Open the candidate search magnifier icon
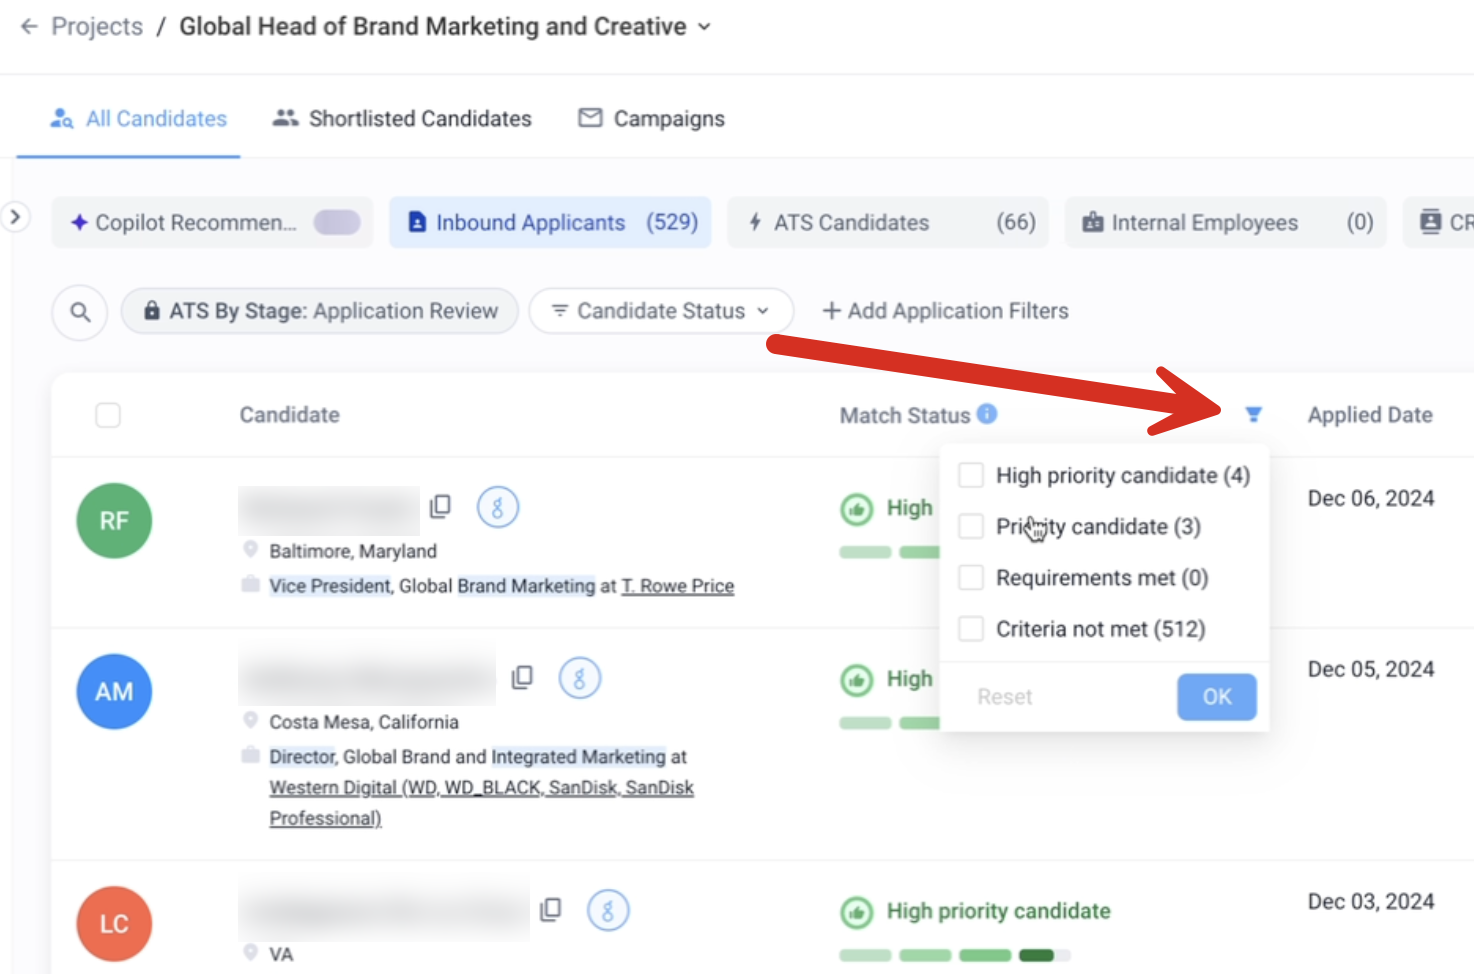 (80, 312)
